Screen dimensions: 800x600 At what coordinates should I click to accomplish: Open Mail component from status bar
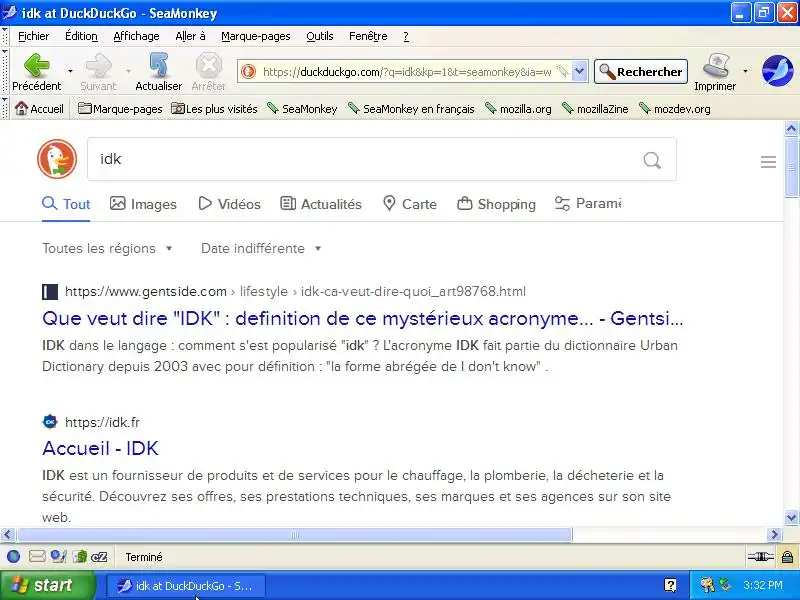[x=37, y=557]
